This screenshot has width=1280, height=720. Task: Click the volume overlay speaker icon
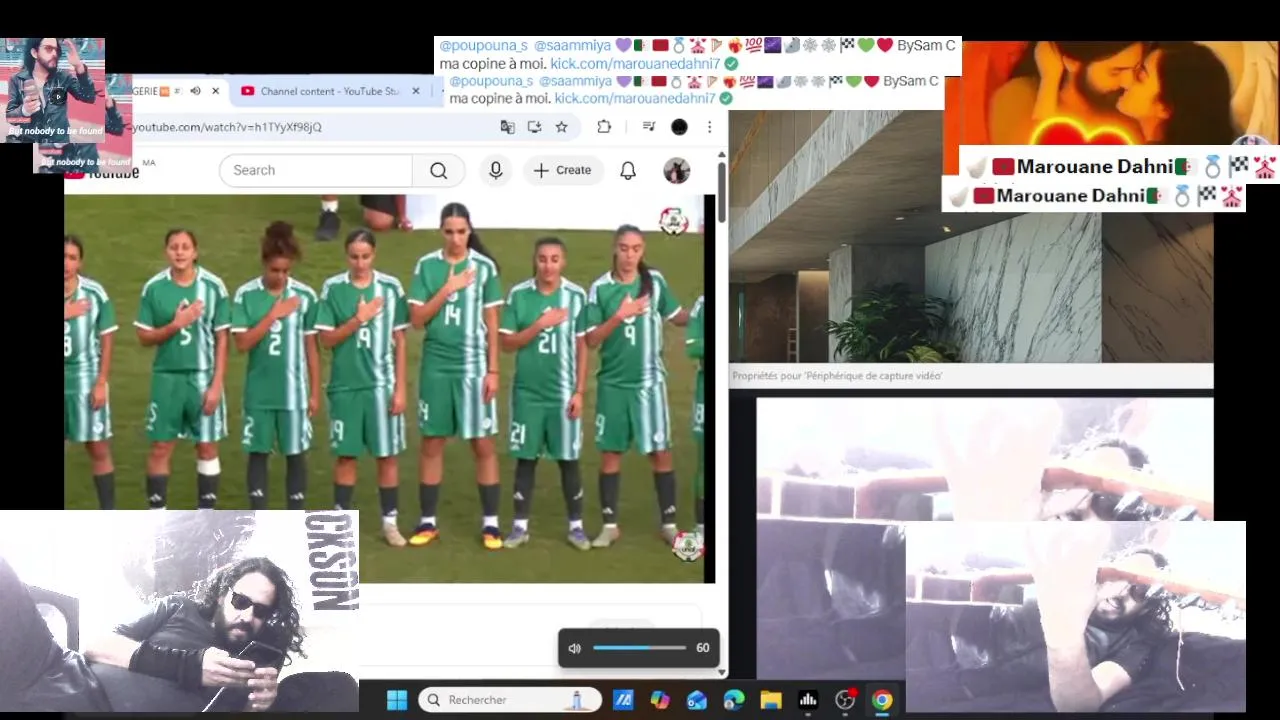574,648
